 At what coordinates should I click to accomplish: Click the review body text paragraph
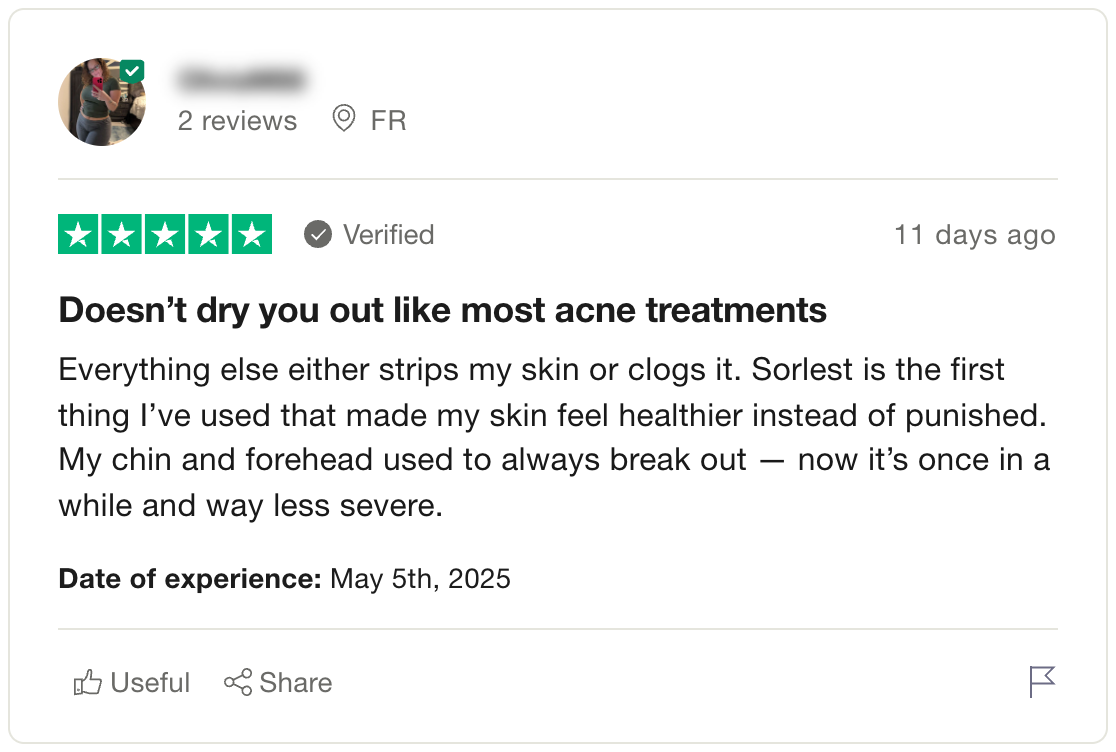554,438
